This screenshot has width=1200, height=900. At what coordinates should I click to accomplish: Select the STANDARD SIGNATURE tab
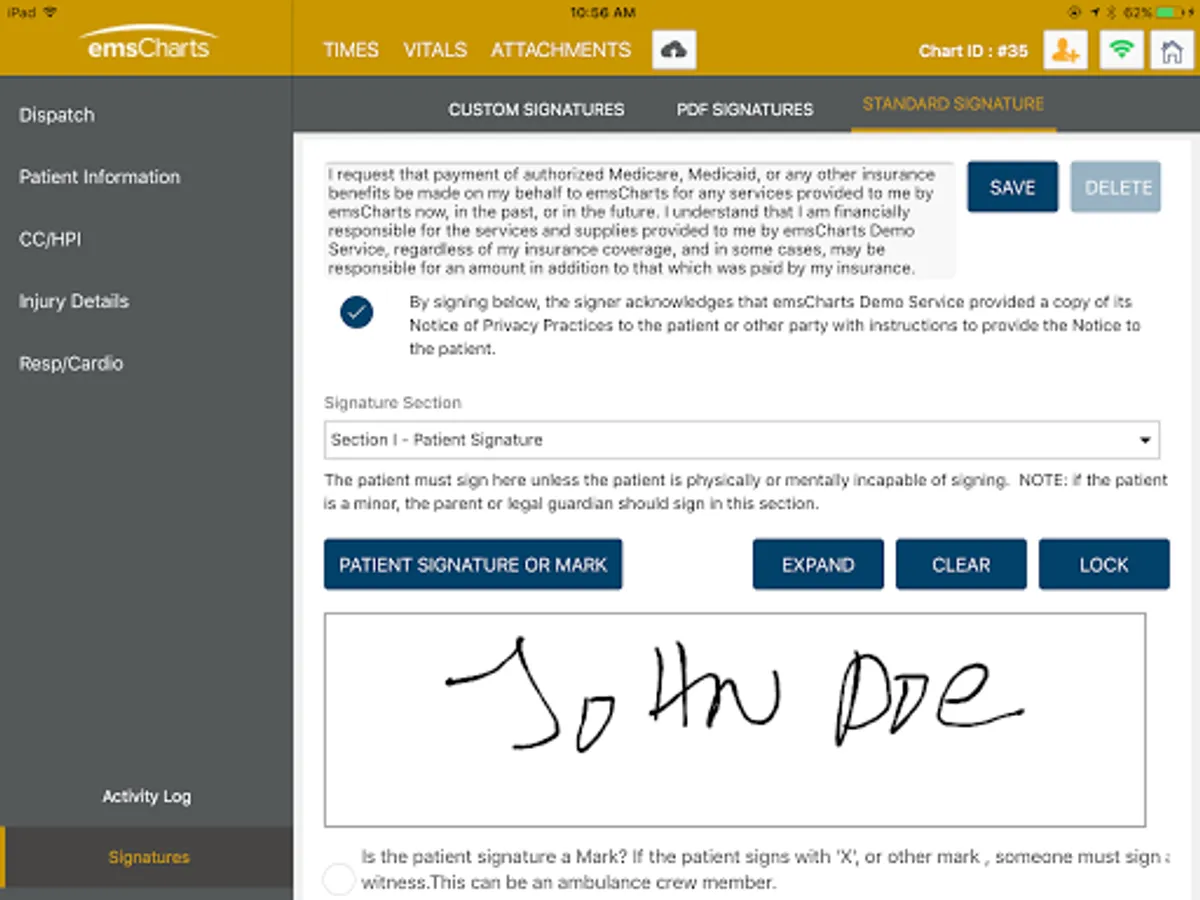pos(953,104)
